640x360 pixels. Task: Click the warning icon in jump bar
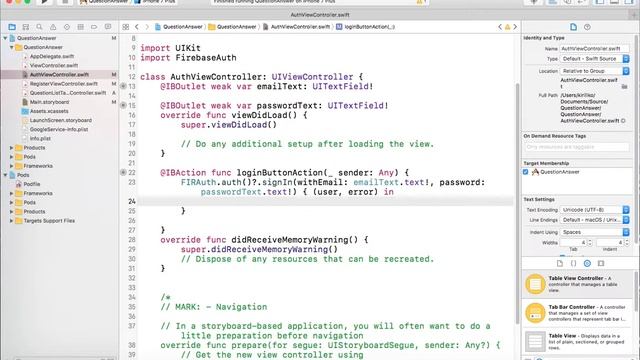(507, 27)
